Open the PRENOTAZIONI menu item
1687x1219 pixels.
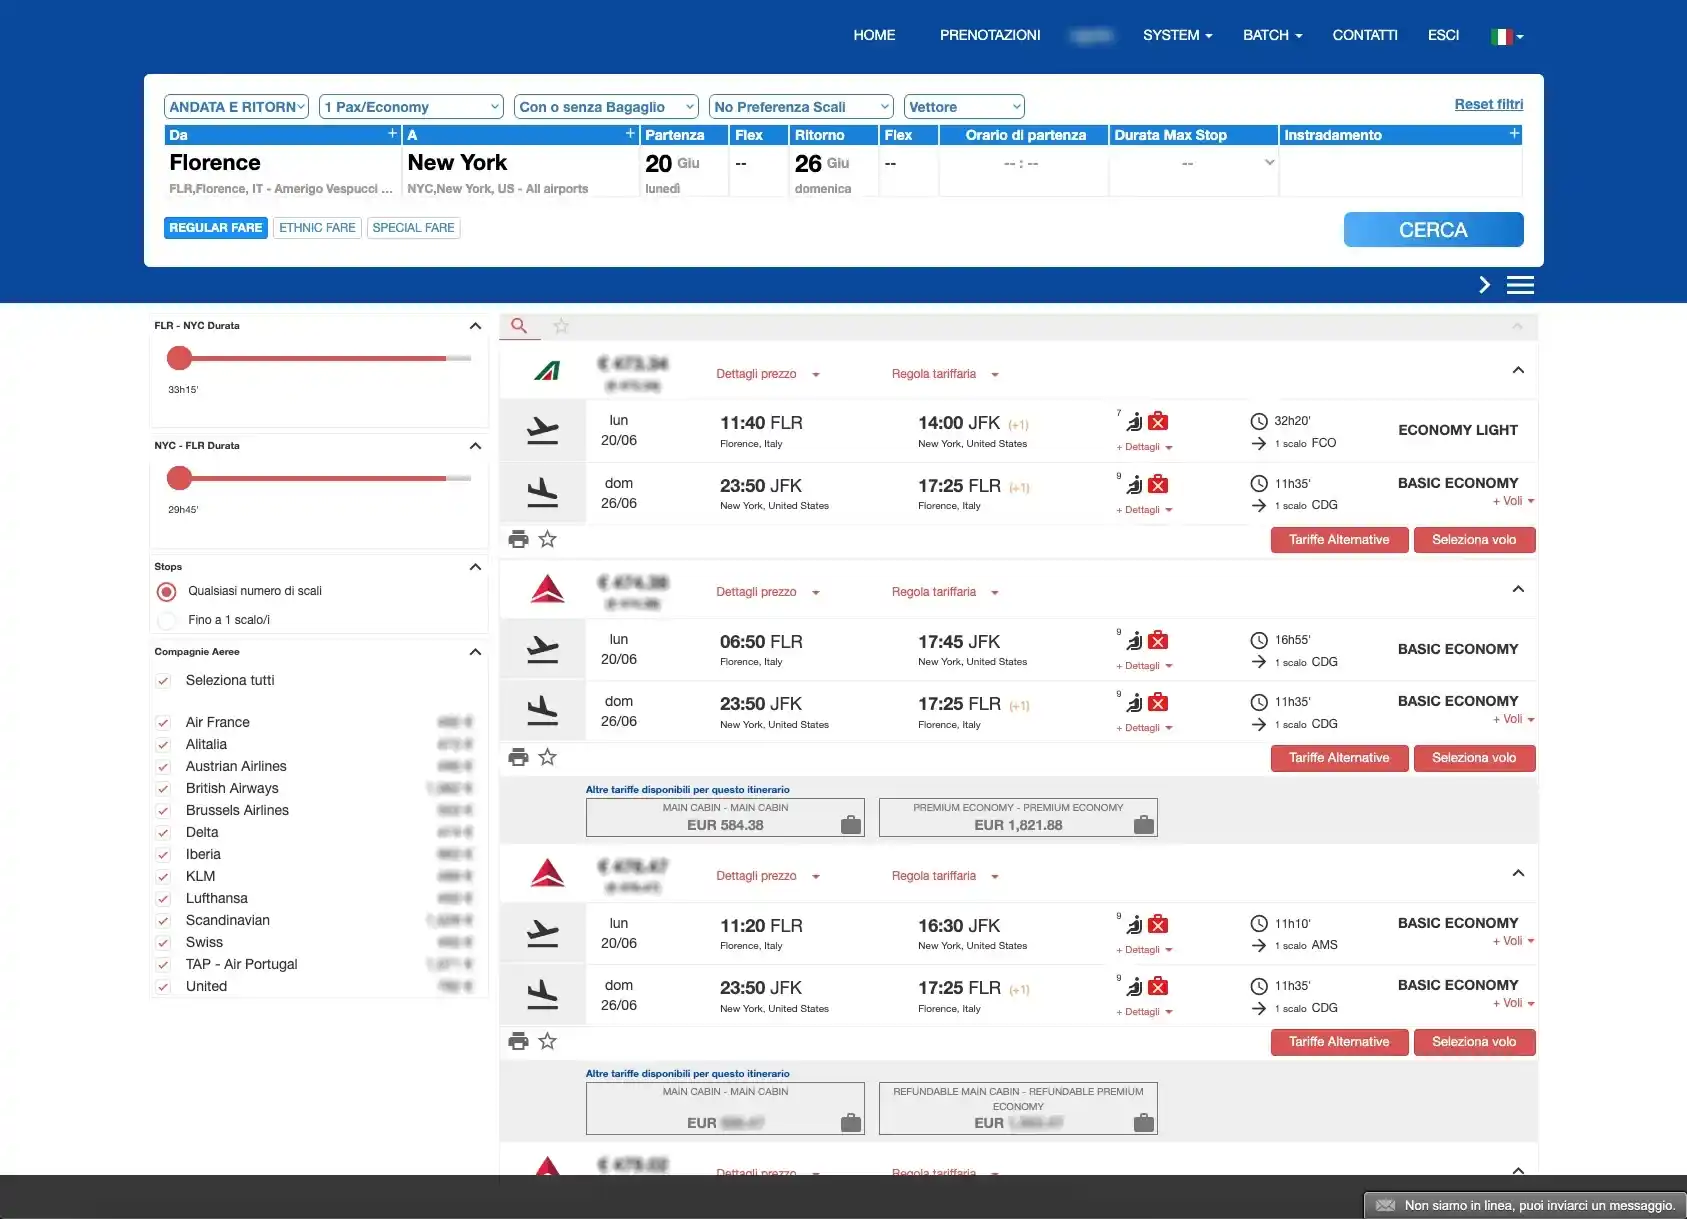coord(989,35)
